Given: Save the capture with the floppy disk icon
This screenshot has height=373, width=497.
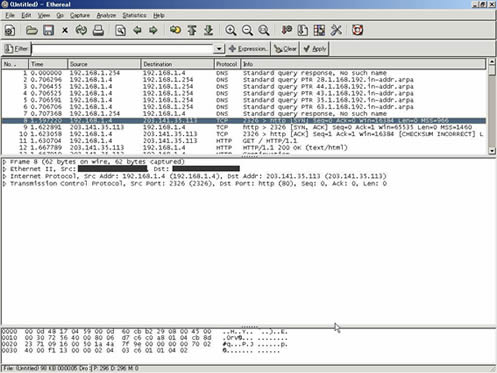Looking at the screenshot, I should click(48, 31).
